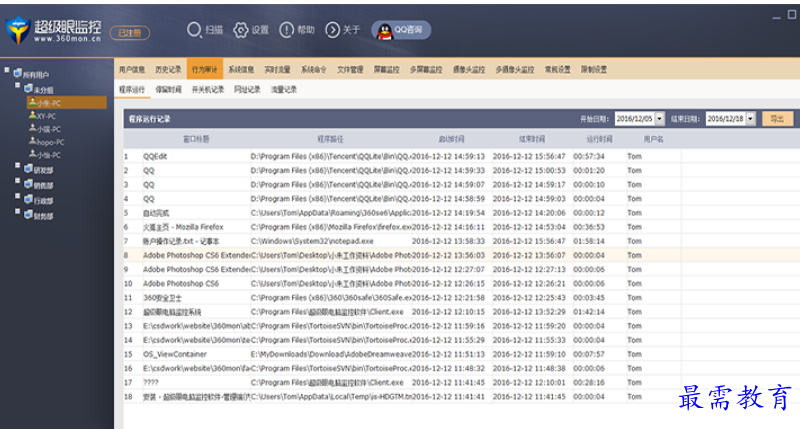This screenshot has width=800, height=429.
Task: Click the group icon beside 销售部
Action: click(x=29, y=184)
